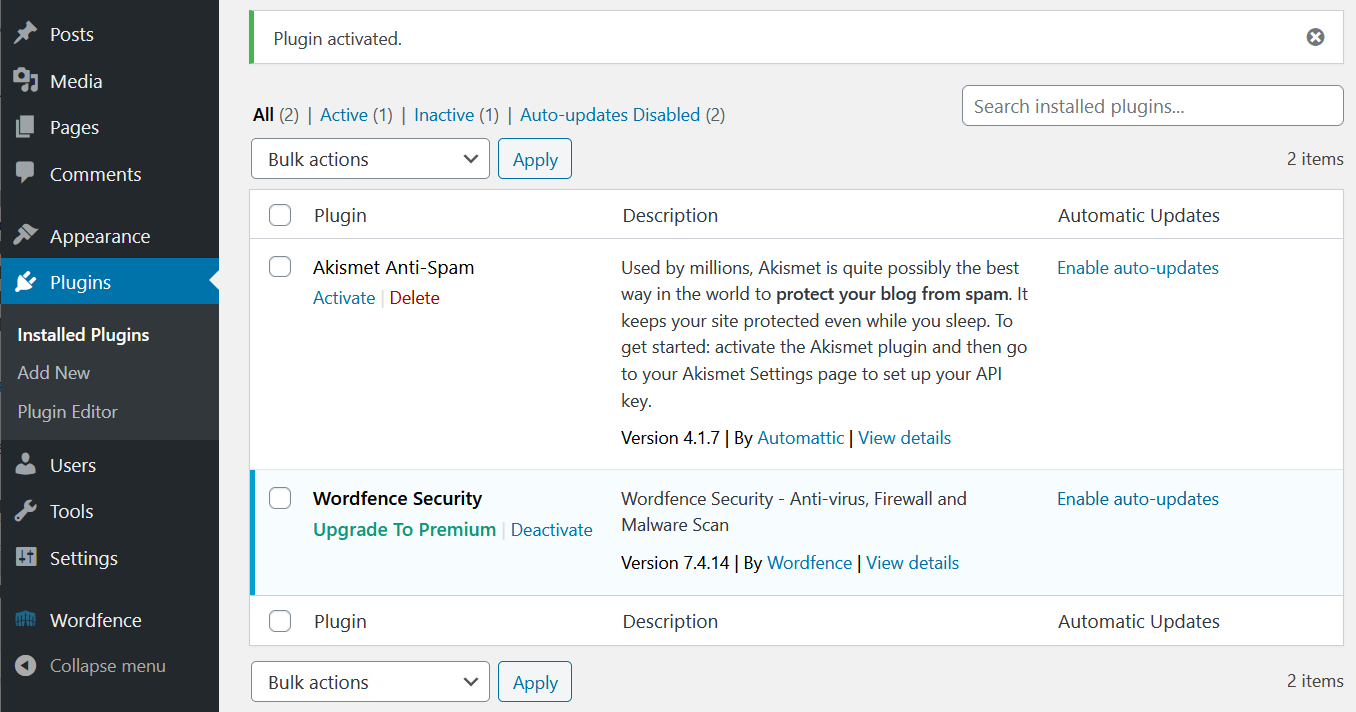Screen dimensions: 1356x712
Task: Click the Tools wrench icon
Action: [26, 511]
